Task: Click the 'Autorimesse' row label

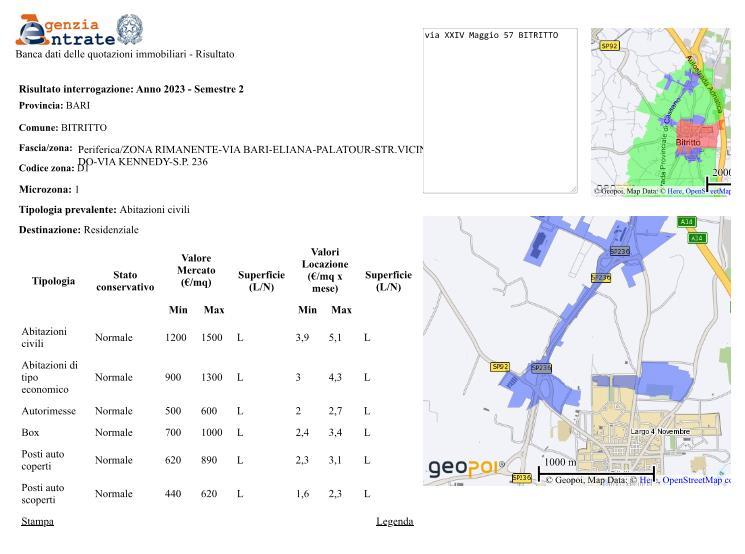Action: (48, 411)
